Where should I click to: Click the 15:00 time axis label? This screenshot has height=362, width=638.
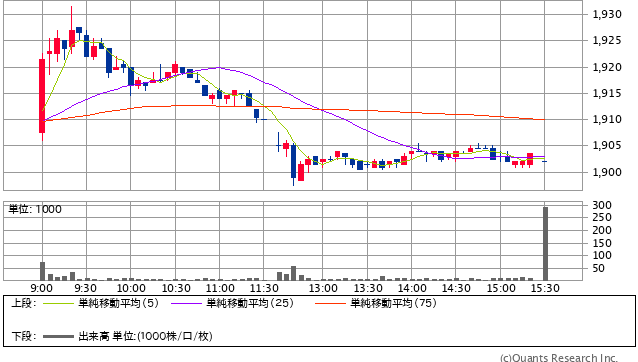tap(501, 288)
